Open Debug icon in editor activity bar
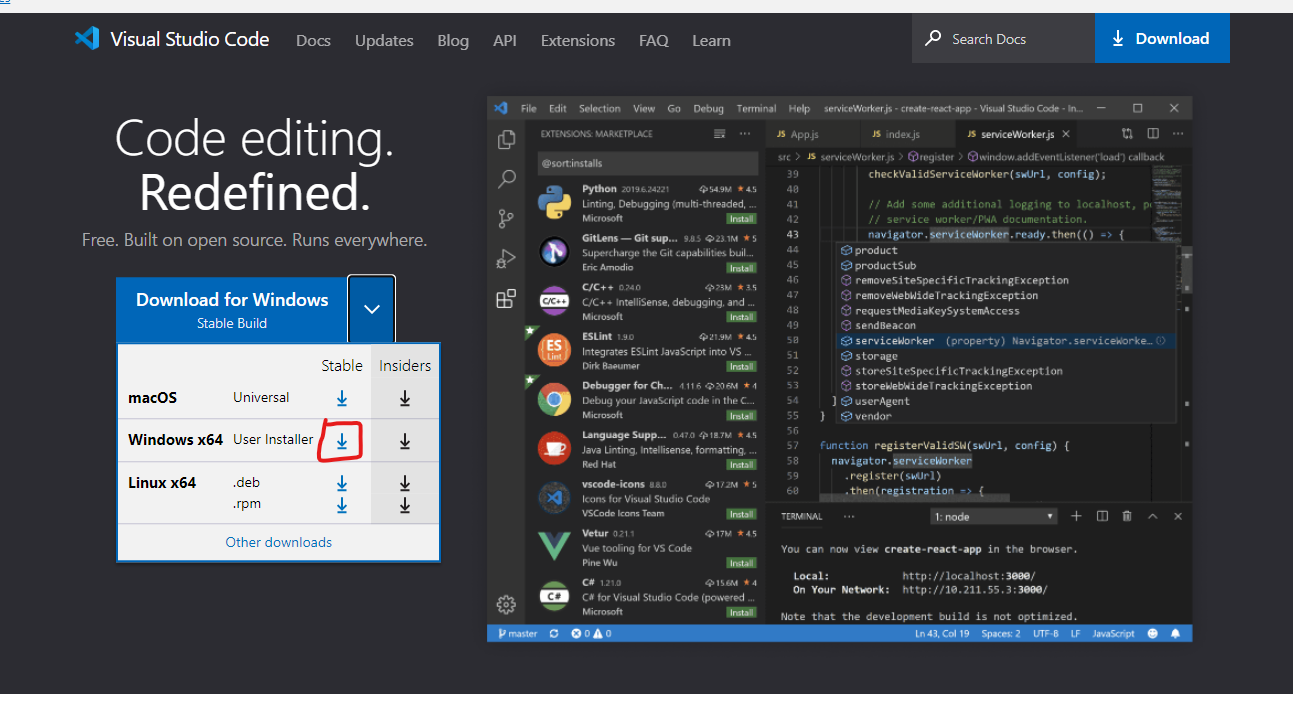The height and width of the screenshot is (701, 1293). (506, 259)
